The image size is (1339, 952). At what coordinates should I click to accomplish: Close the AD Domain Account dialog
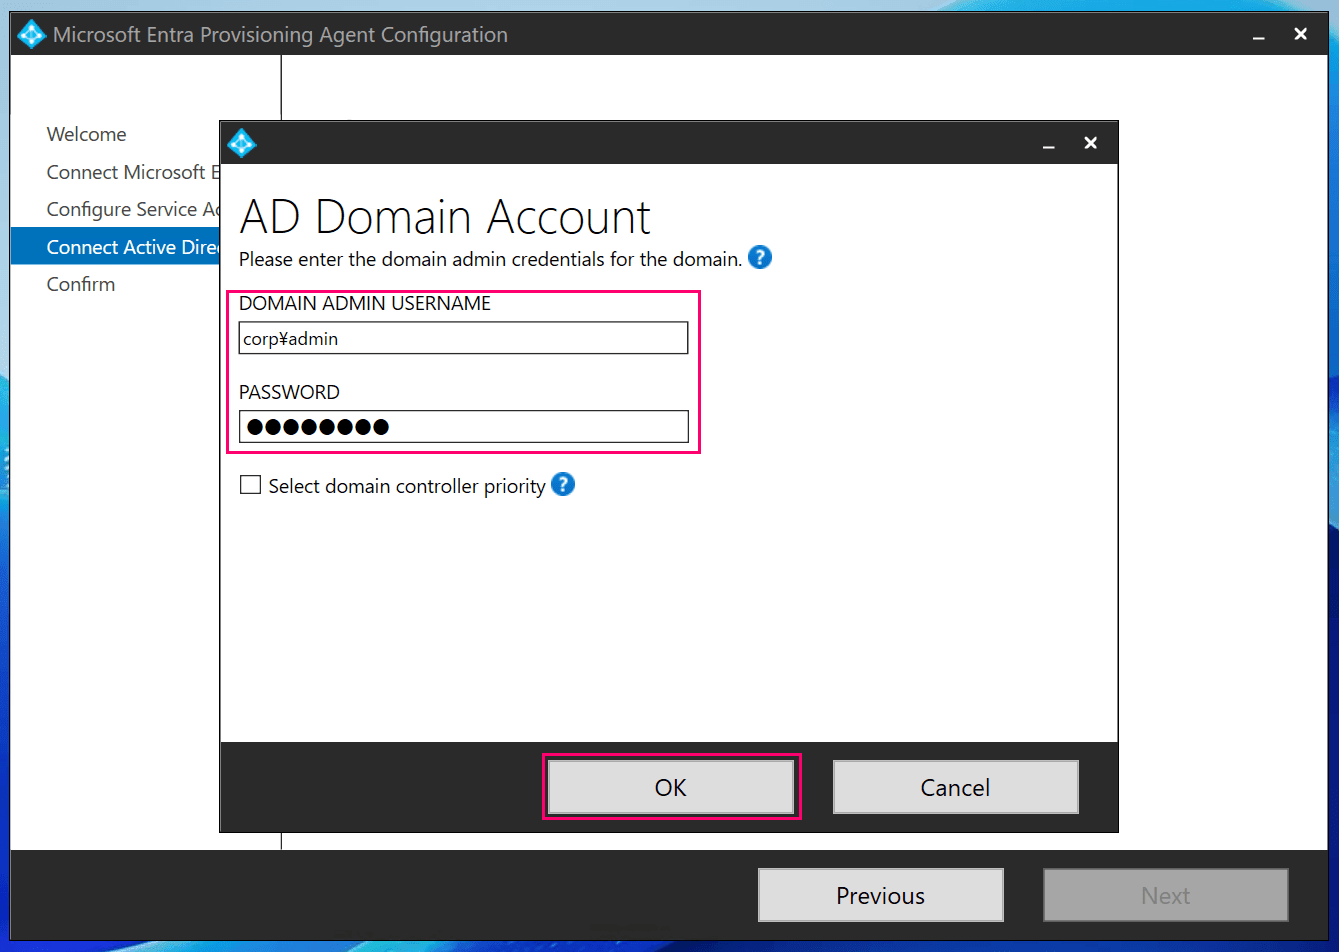(1091, 143)
